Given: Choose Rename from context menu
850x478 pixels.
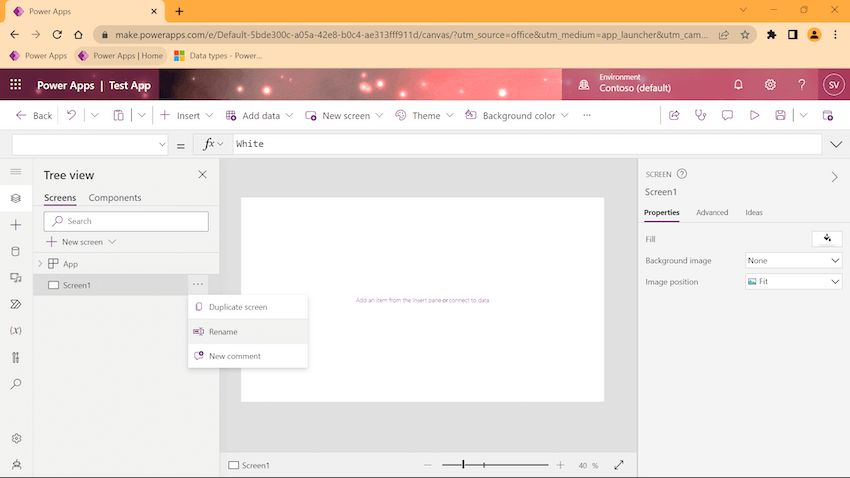Looking at the screenshot, I should click(x=248, y=332).
